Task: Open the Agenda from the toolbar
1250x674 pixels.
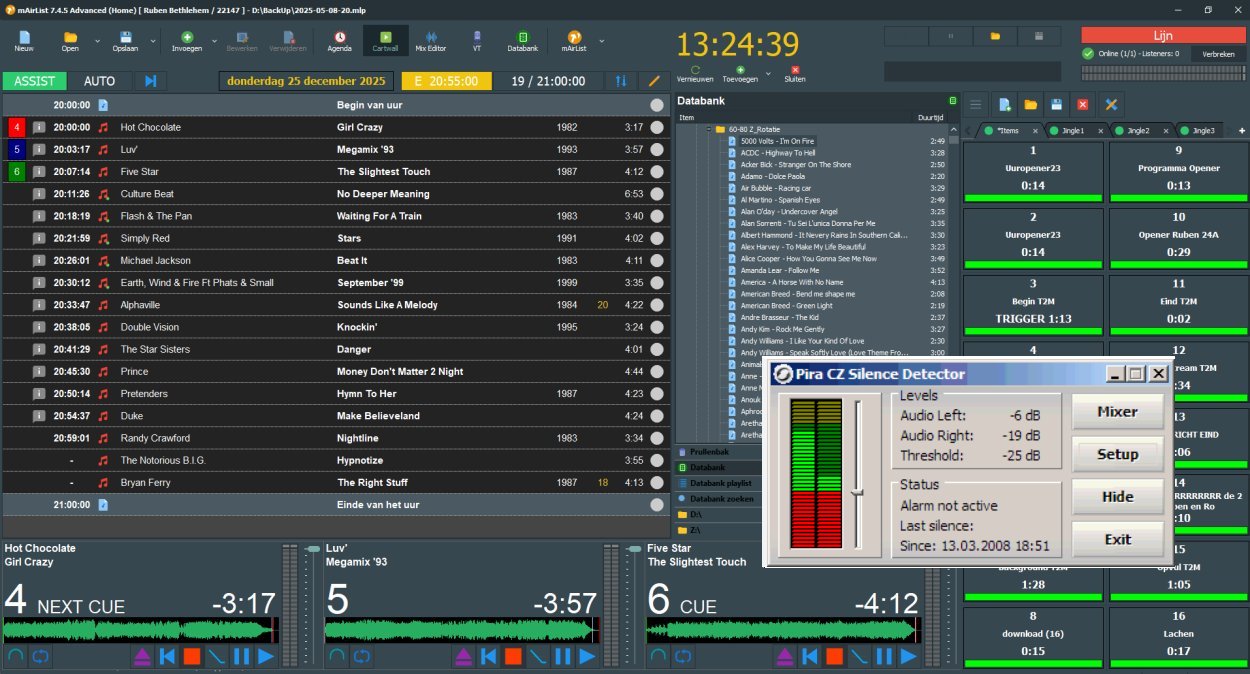Action: pyautogui.click(x=339, y=40)
